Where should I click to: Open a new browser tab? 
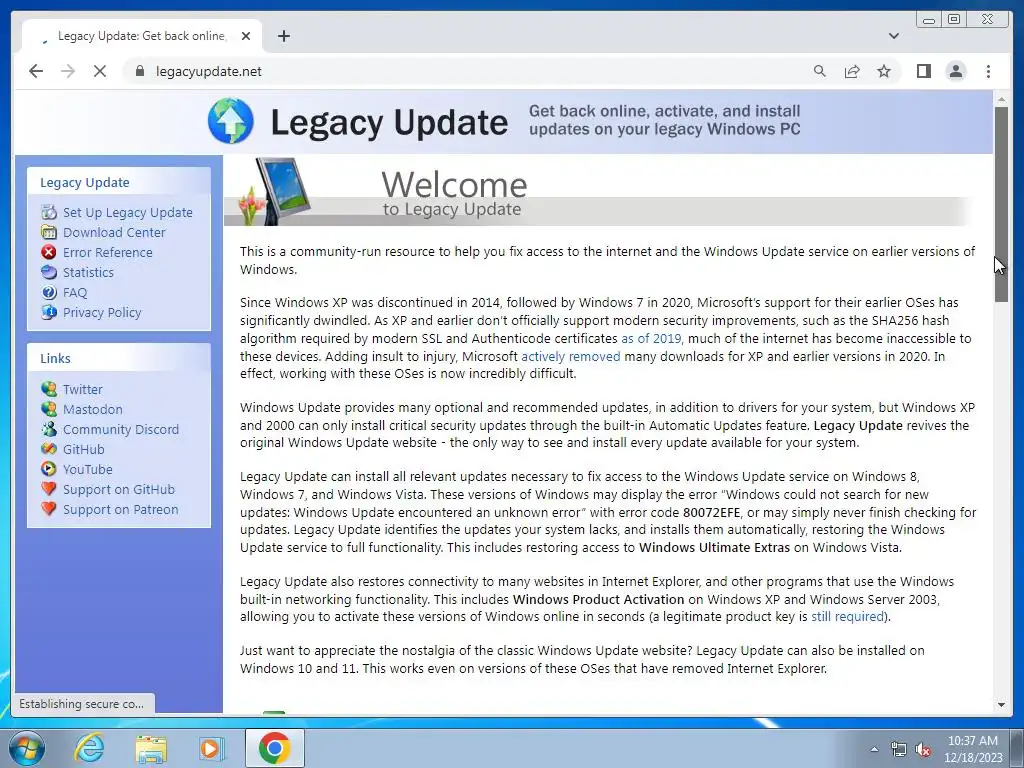283,36
